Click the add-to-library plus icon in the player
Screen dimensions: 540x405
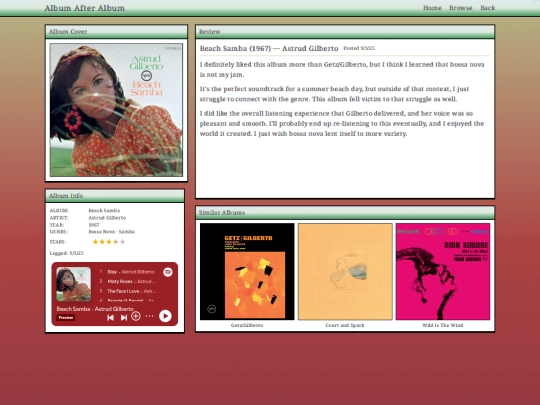coord(136,316)
